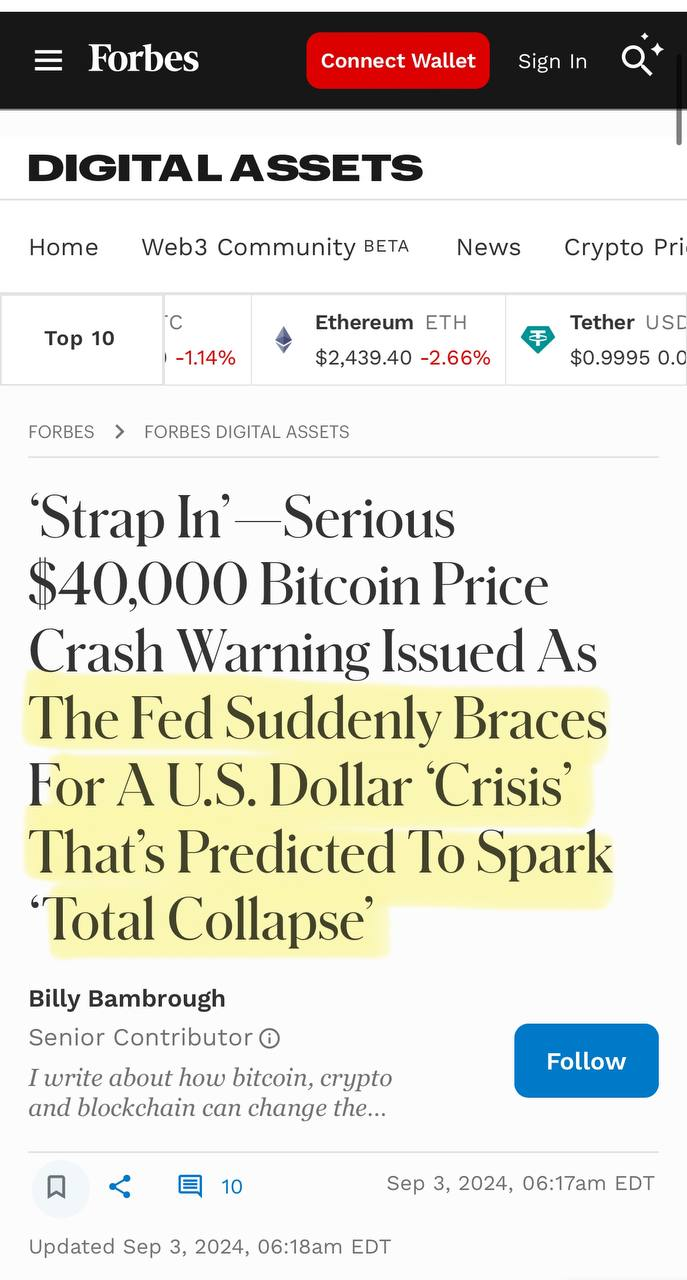The width and height of the screenshot is (687, 1280).
Task: Click the Sign In link
Action: (552, 61)
